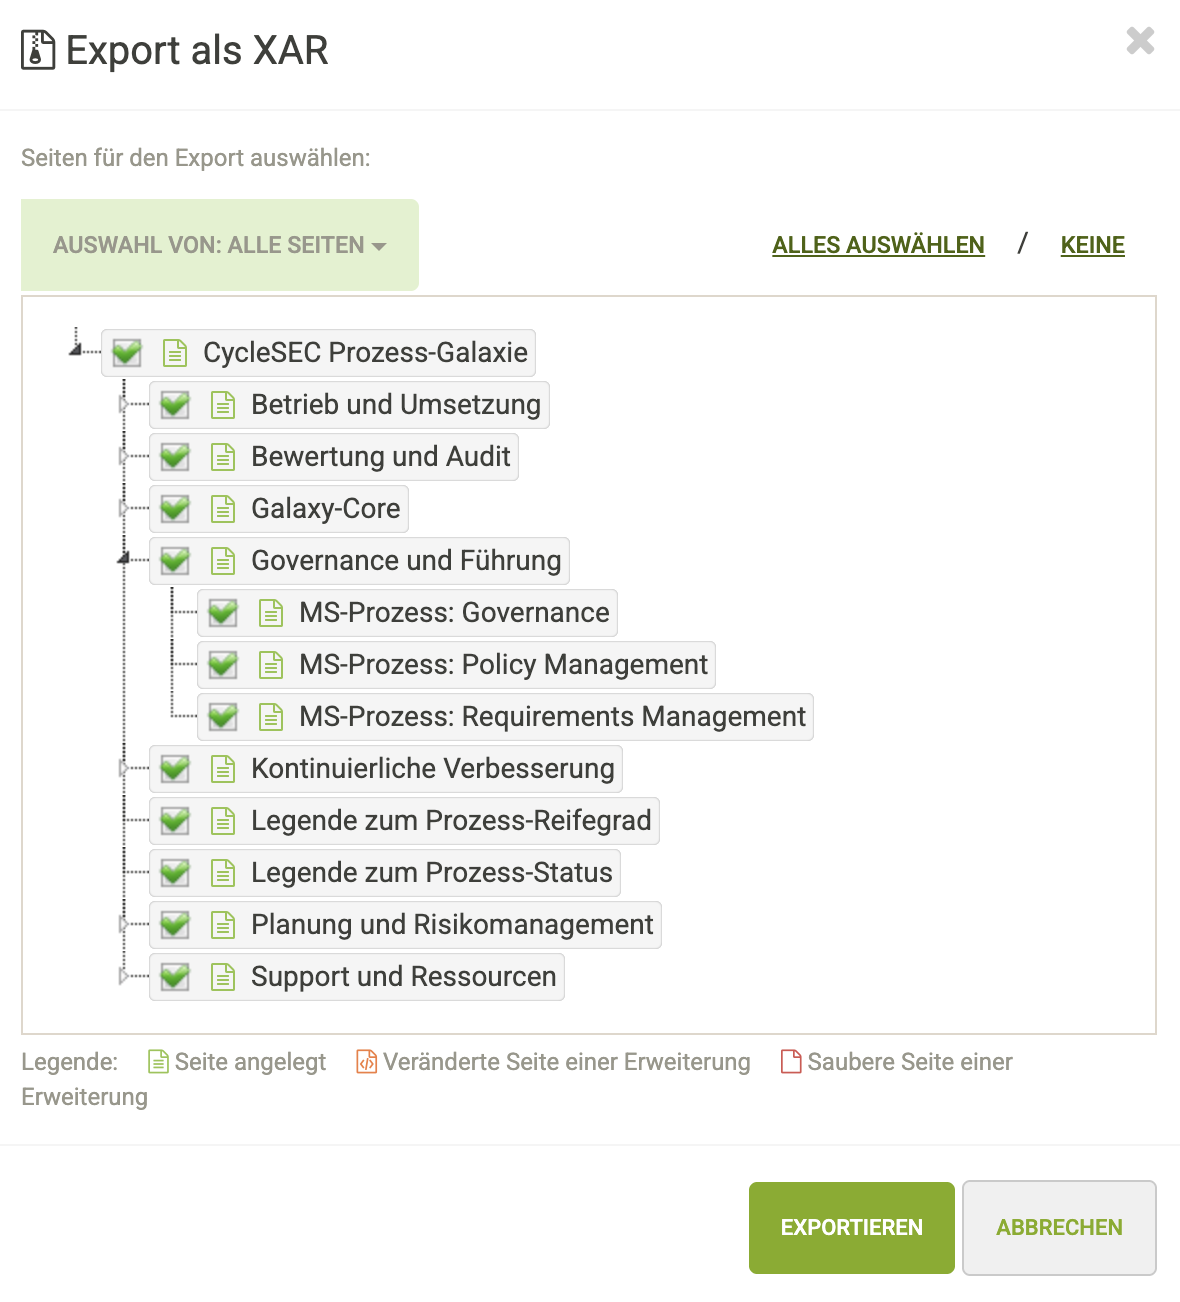Click the page icon beside CycleSEC Prozess-Galaxie

pos(175,353)
